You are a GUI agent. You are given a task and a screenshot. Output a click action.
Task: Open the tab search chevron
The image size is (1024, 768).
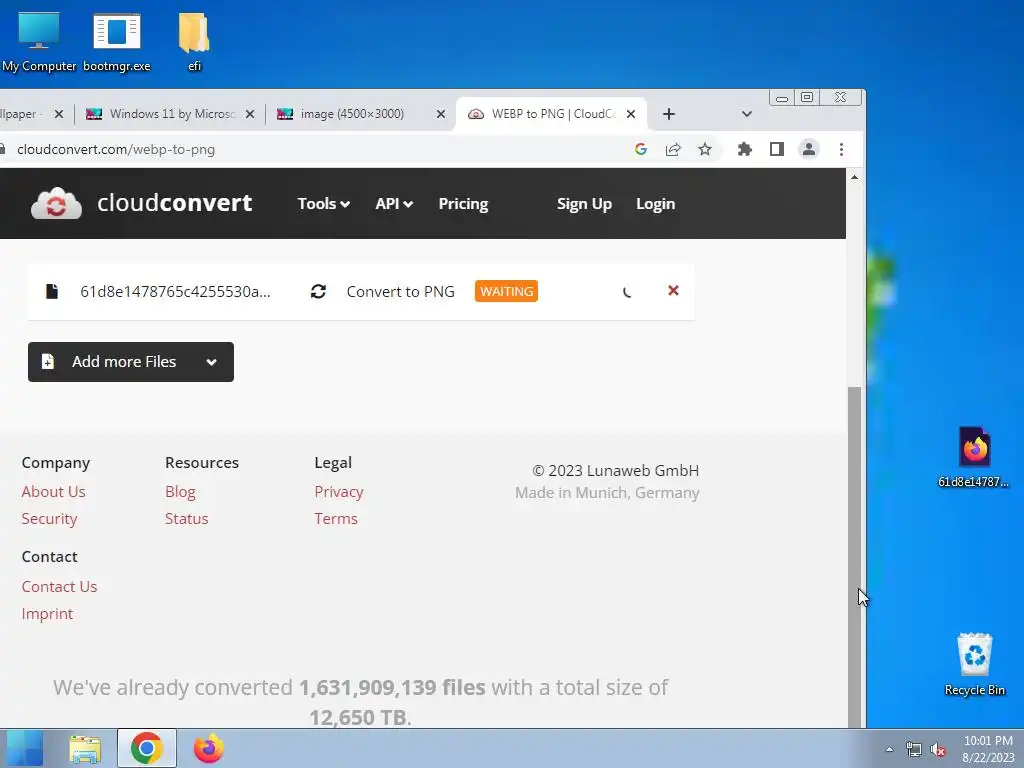click(x=746, y=114)
